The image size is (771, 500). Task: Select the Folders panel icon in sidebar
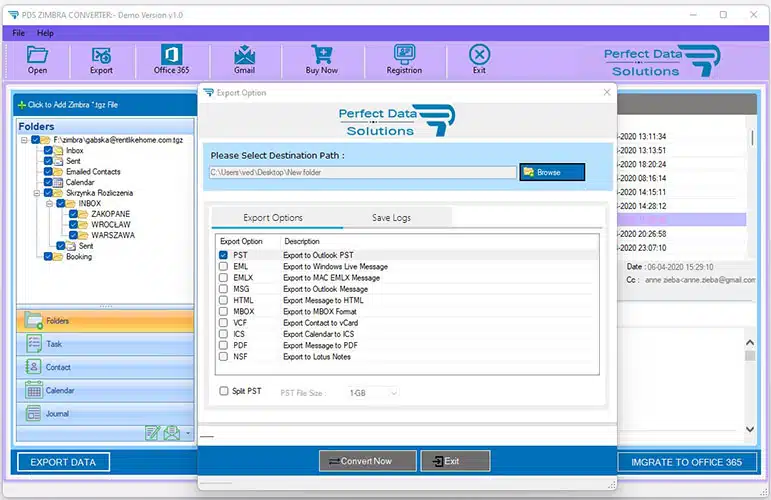click(33, 321)
